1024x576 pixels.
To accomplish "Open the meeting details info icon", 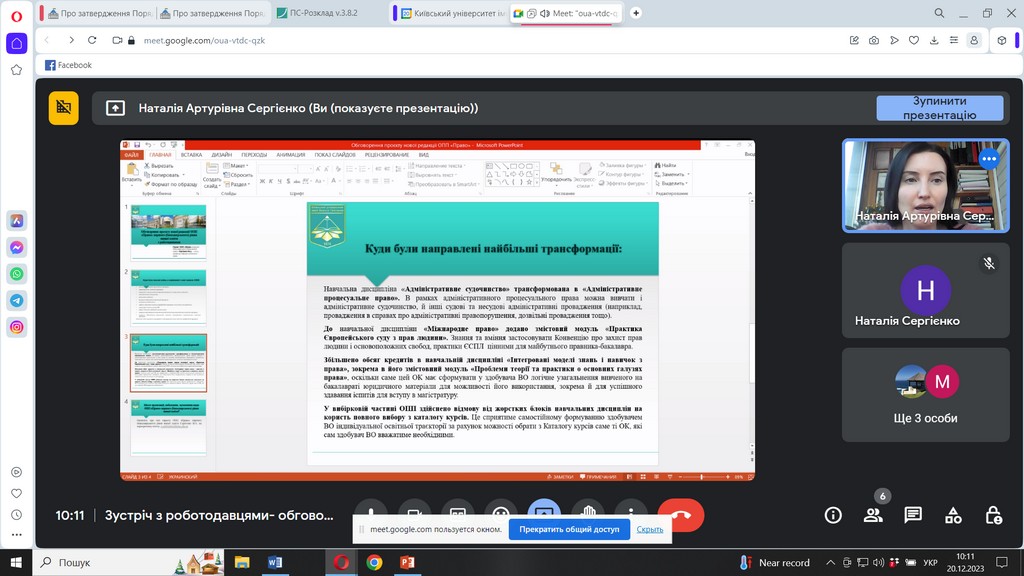I will pyautogui.click(x=833, y=515).
